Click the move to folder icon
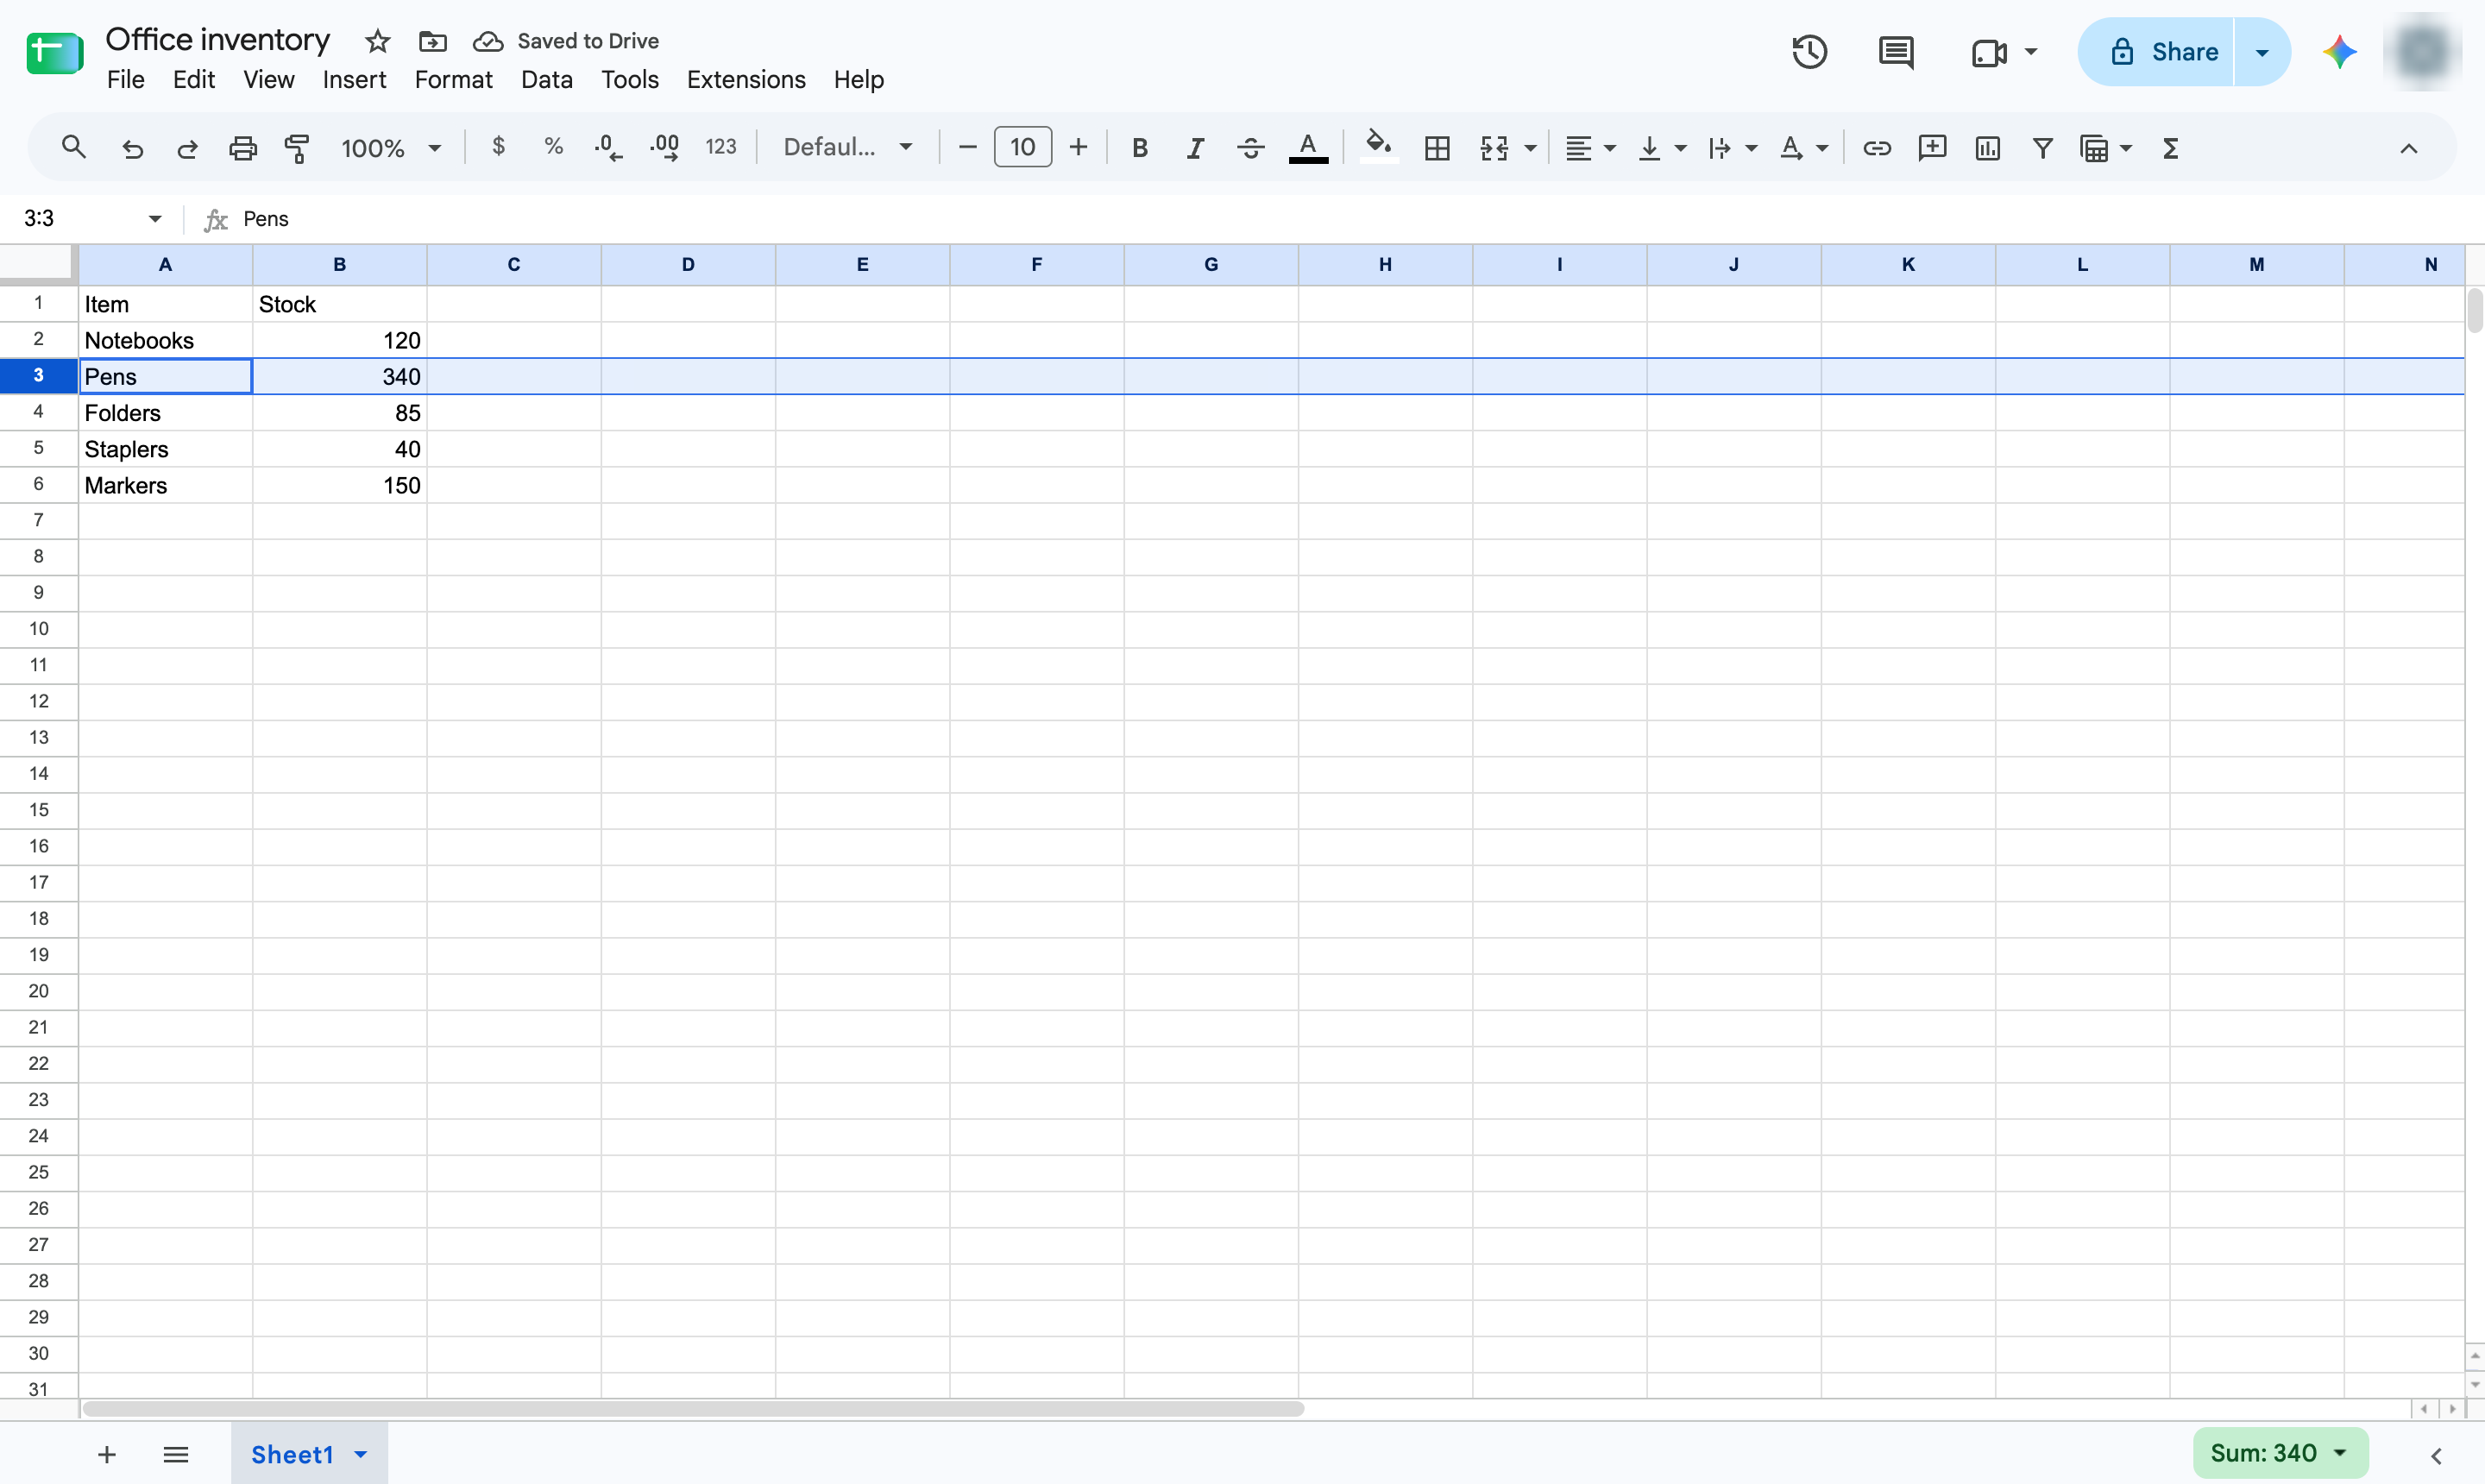The height and width of the screenshot is (1484, 2485). pyautogui.click(x=432, y=41)
